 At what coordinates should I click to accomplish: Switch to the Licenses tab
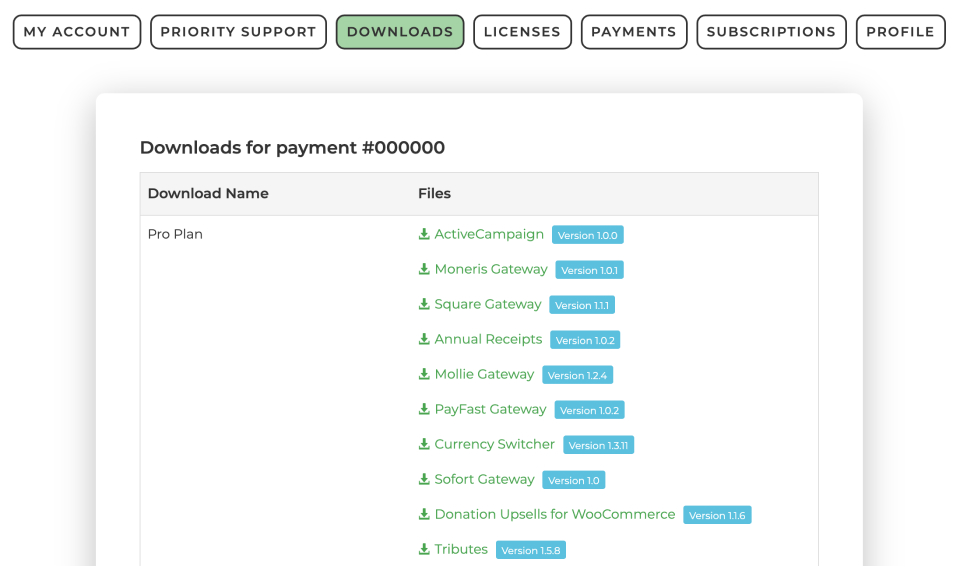(522, 32)
